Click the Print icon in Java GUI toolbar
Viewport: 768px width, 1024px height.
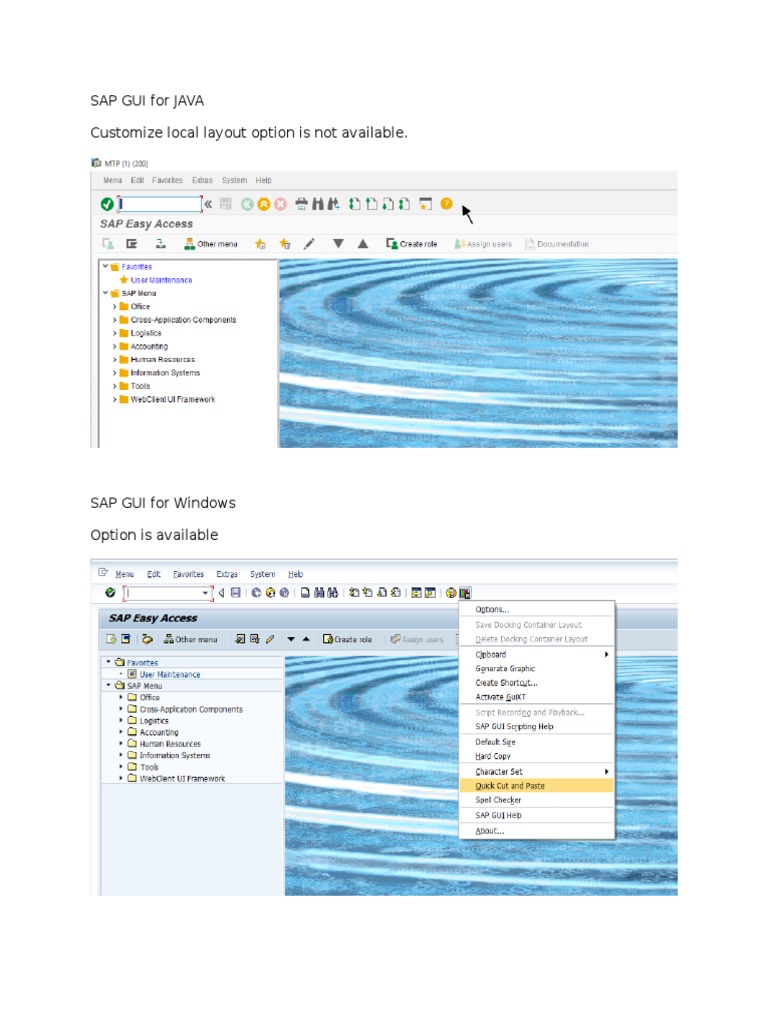(x=301, y=204)
